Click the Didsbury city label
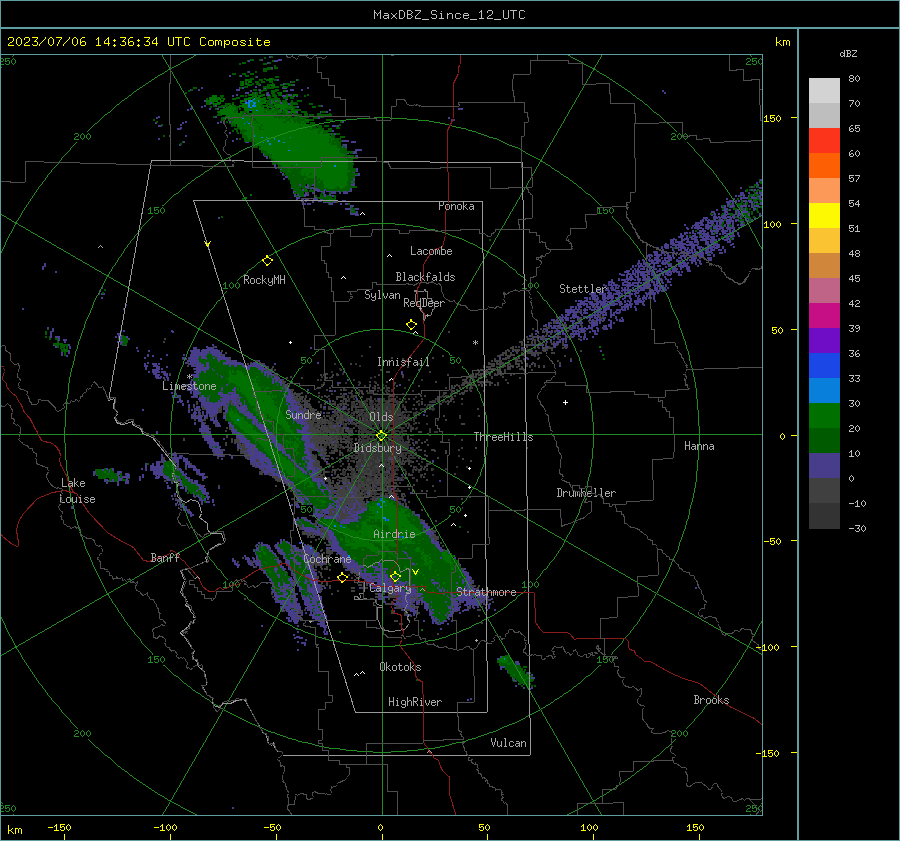 click(378, 448)
